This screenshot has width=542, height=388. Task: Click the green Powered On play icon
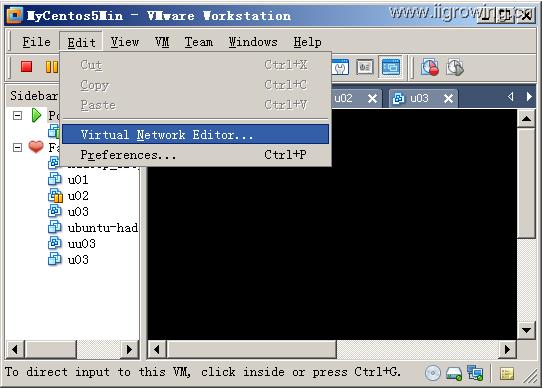pyautogui.click(x=36, y=115)
